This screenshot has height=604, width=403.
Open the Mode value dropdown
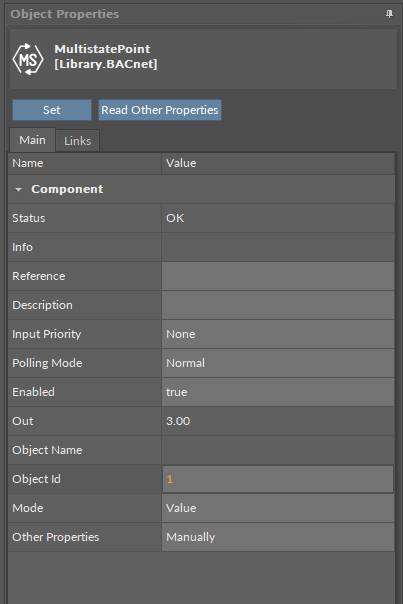click(278, 508)
